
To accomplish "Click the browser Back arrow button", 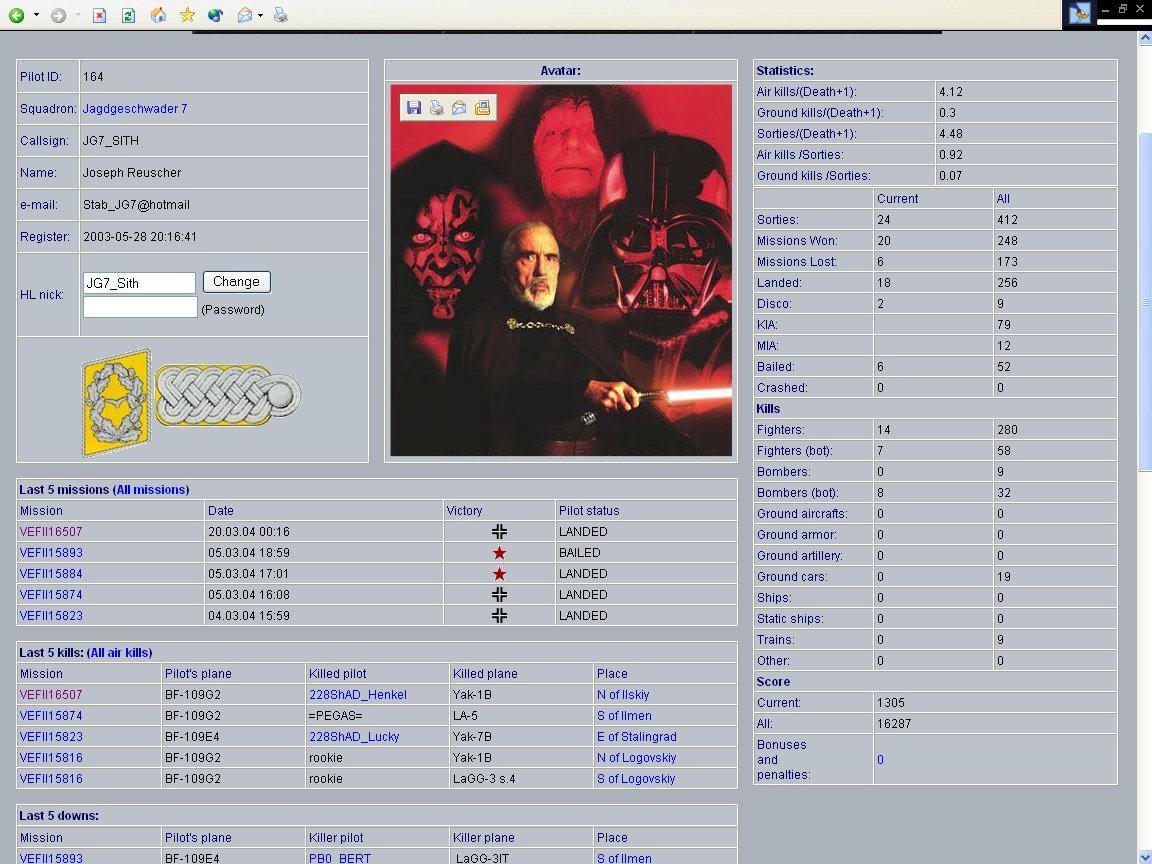I will click(17, 15).
